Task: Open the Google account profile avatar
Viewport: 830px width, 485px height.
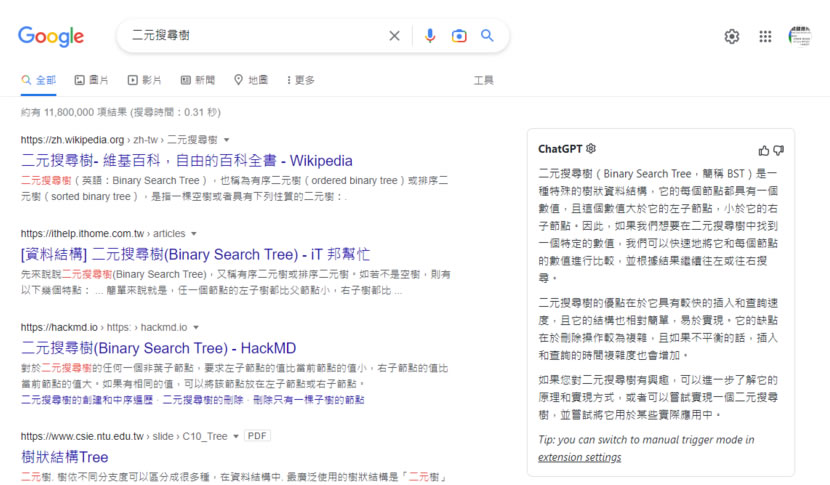Action: [799, 36]
